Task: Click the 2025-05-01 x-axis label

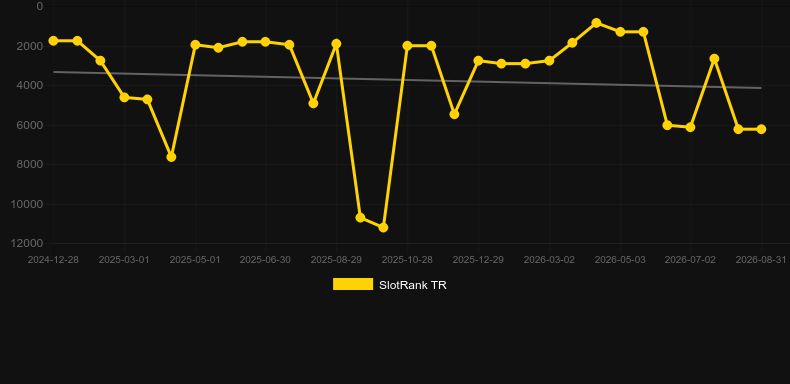Action: coord(195,260)
